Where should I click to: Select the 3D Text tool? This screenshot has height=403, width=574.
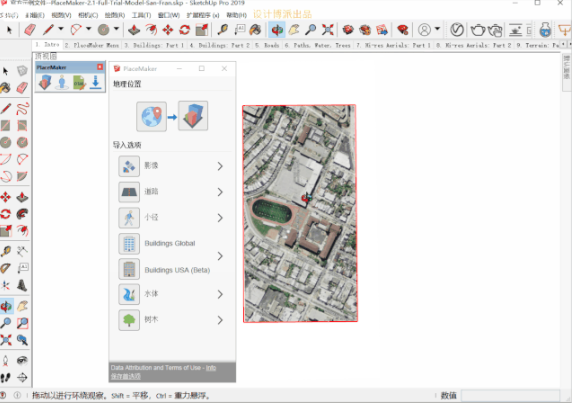pos(22,285)
